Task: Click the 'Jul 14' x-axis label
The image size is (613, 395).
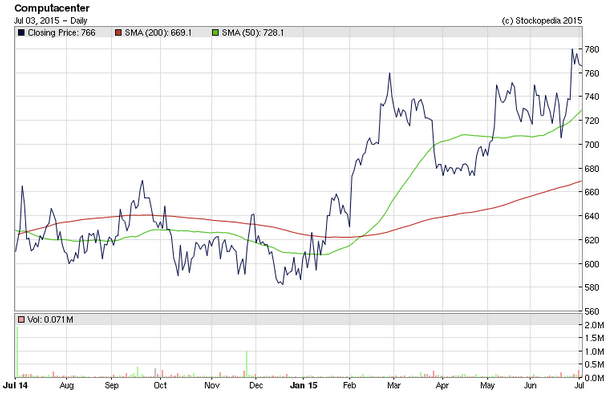Action: [16, 385]
